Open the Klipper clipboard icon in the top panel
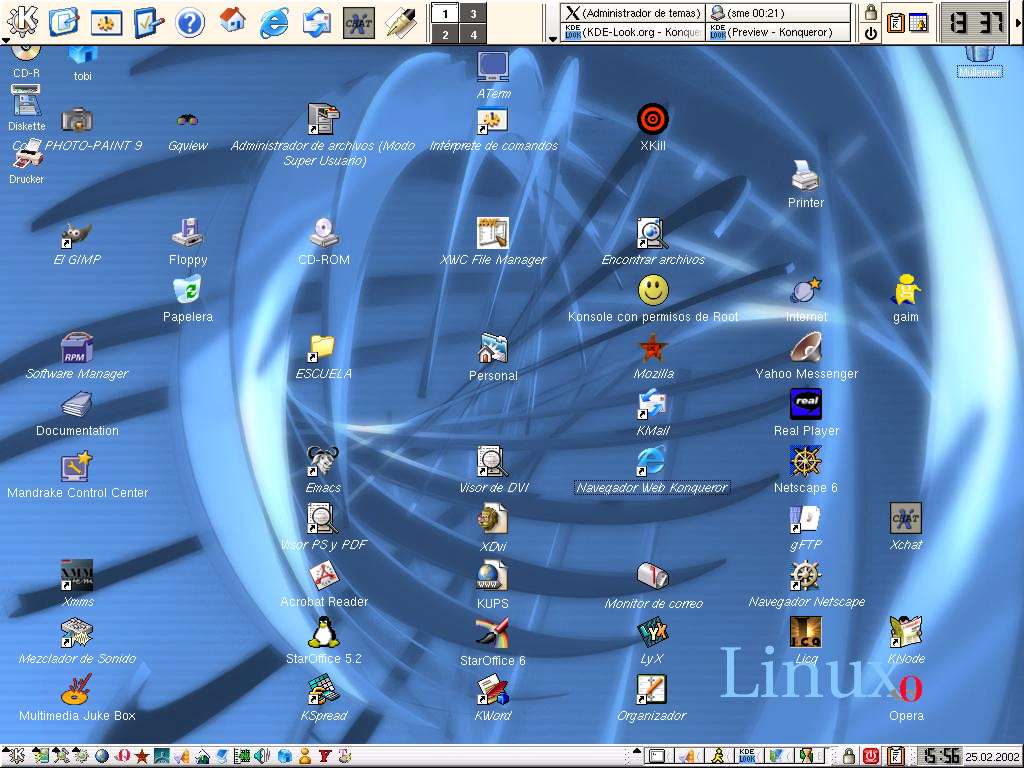This screenshot has width=1024, height=768. 895,23
